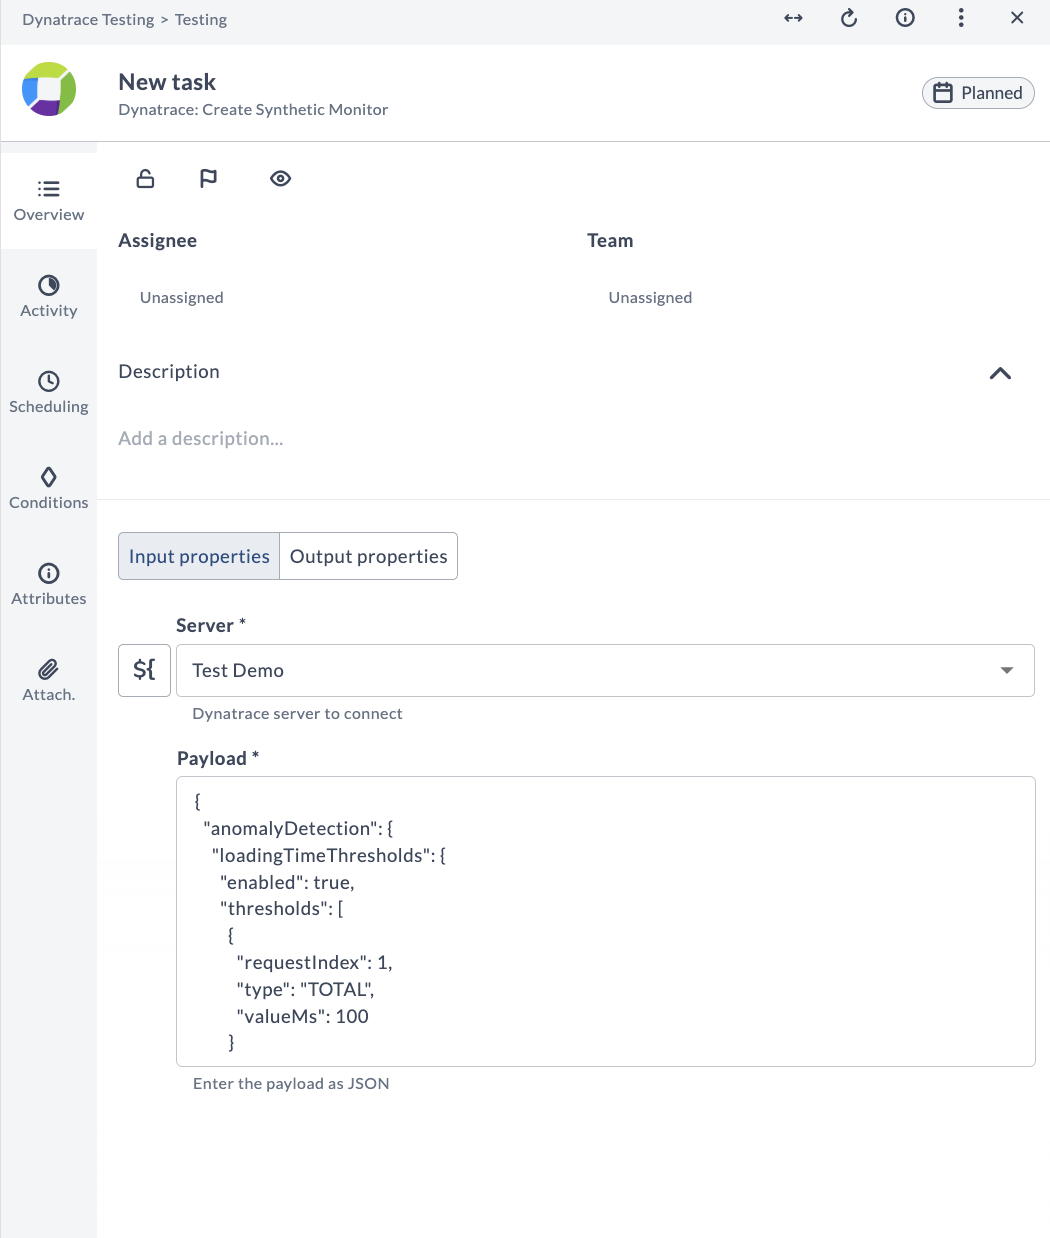Open the Conditions tab in sidebar

(49, 488)
